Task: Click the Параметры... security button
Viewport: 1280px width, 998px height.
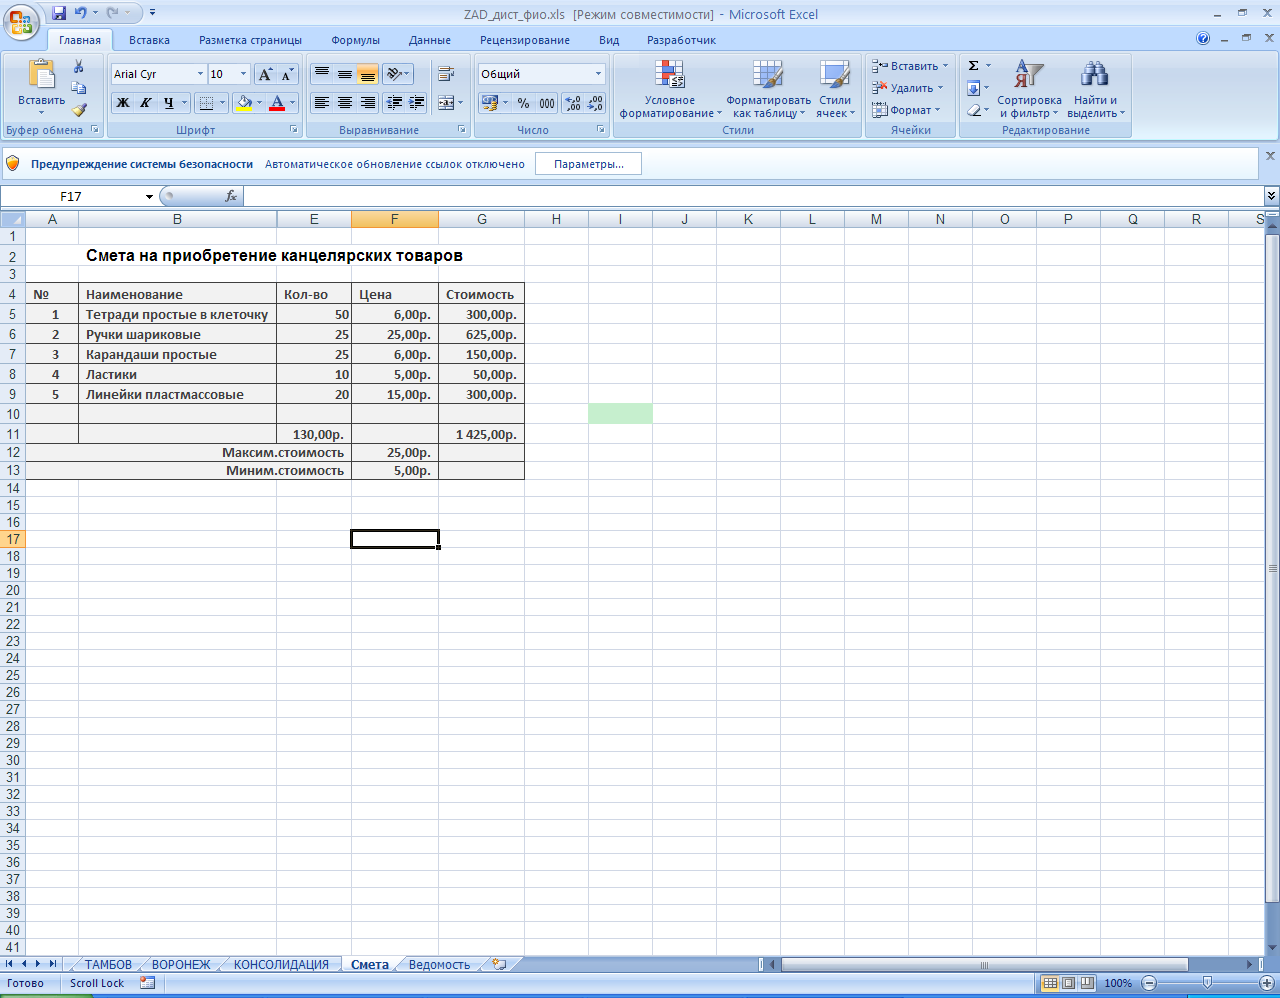Action: click(x=588, y=164)
